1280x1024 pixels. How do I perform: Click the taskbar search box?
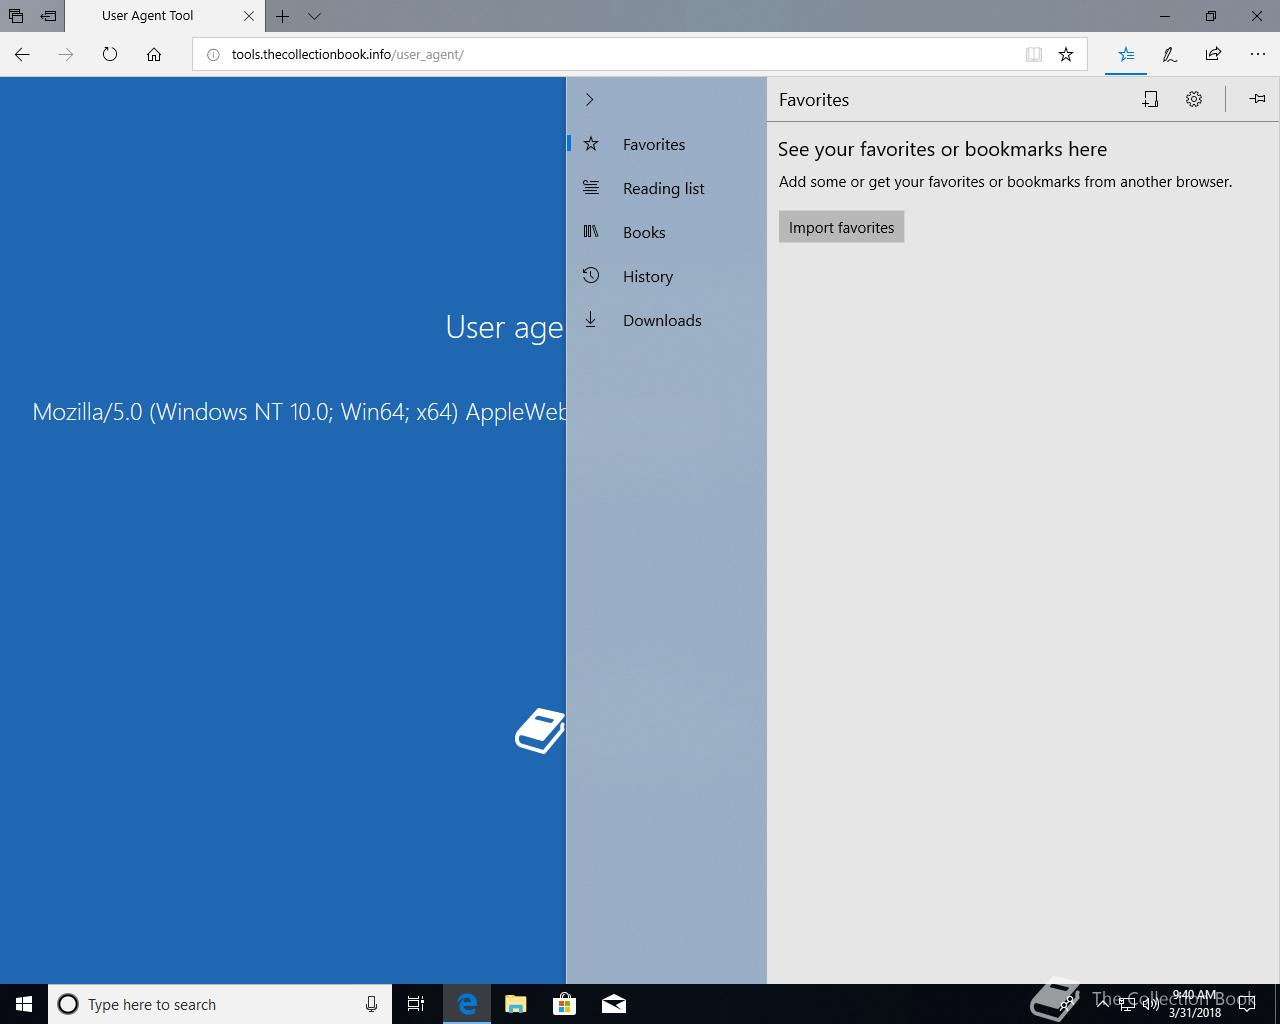coord(219,1004)
